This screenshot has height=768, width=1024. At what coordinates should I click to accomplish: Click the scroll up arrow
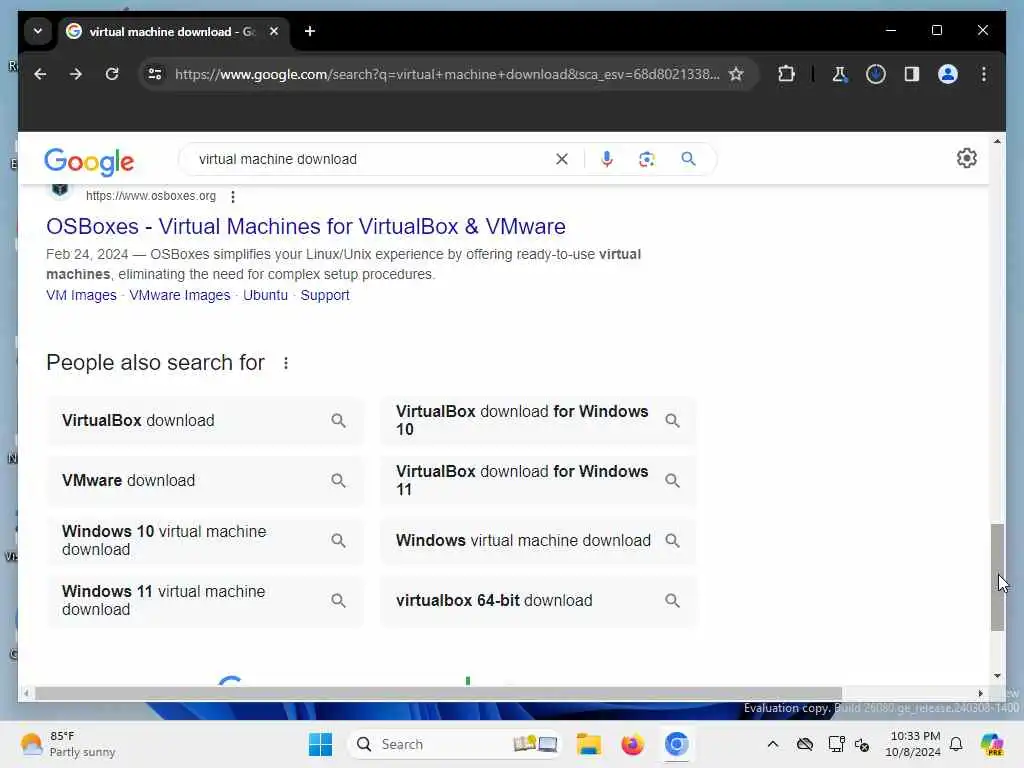(x=997, y=141)
